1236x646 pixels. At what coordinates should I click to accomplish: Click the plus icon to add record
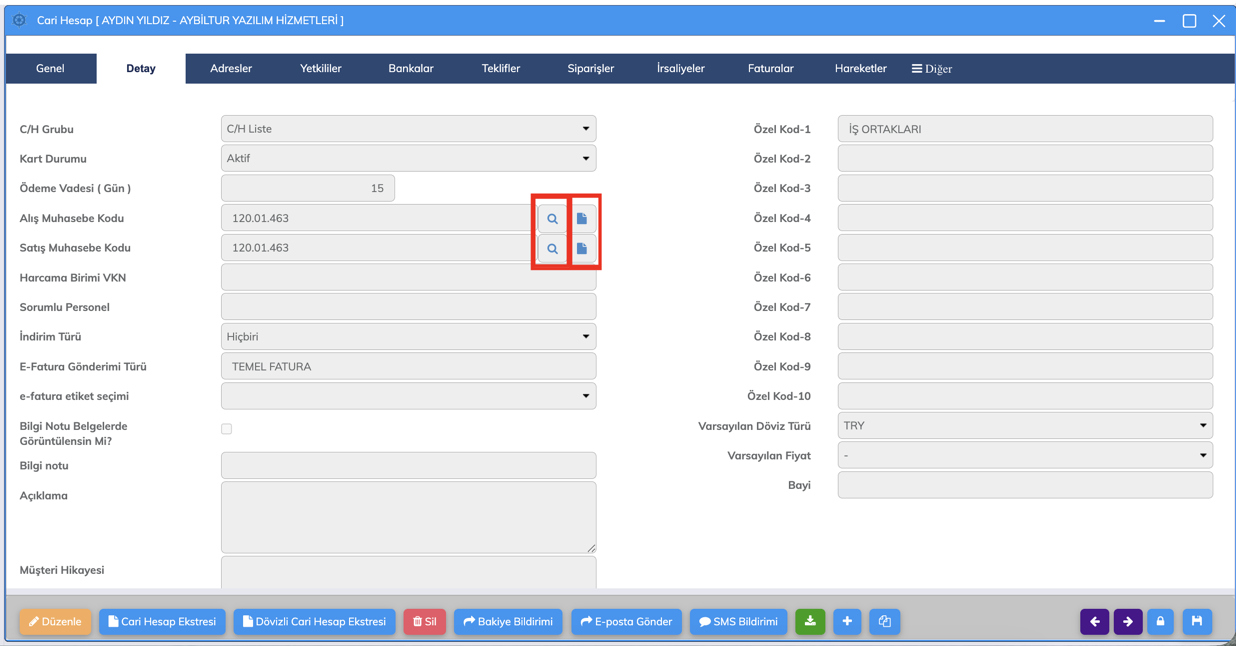(847, 622)
